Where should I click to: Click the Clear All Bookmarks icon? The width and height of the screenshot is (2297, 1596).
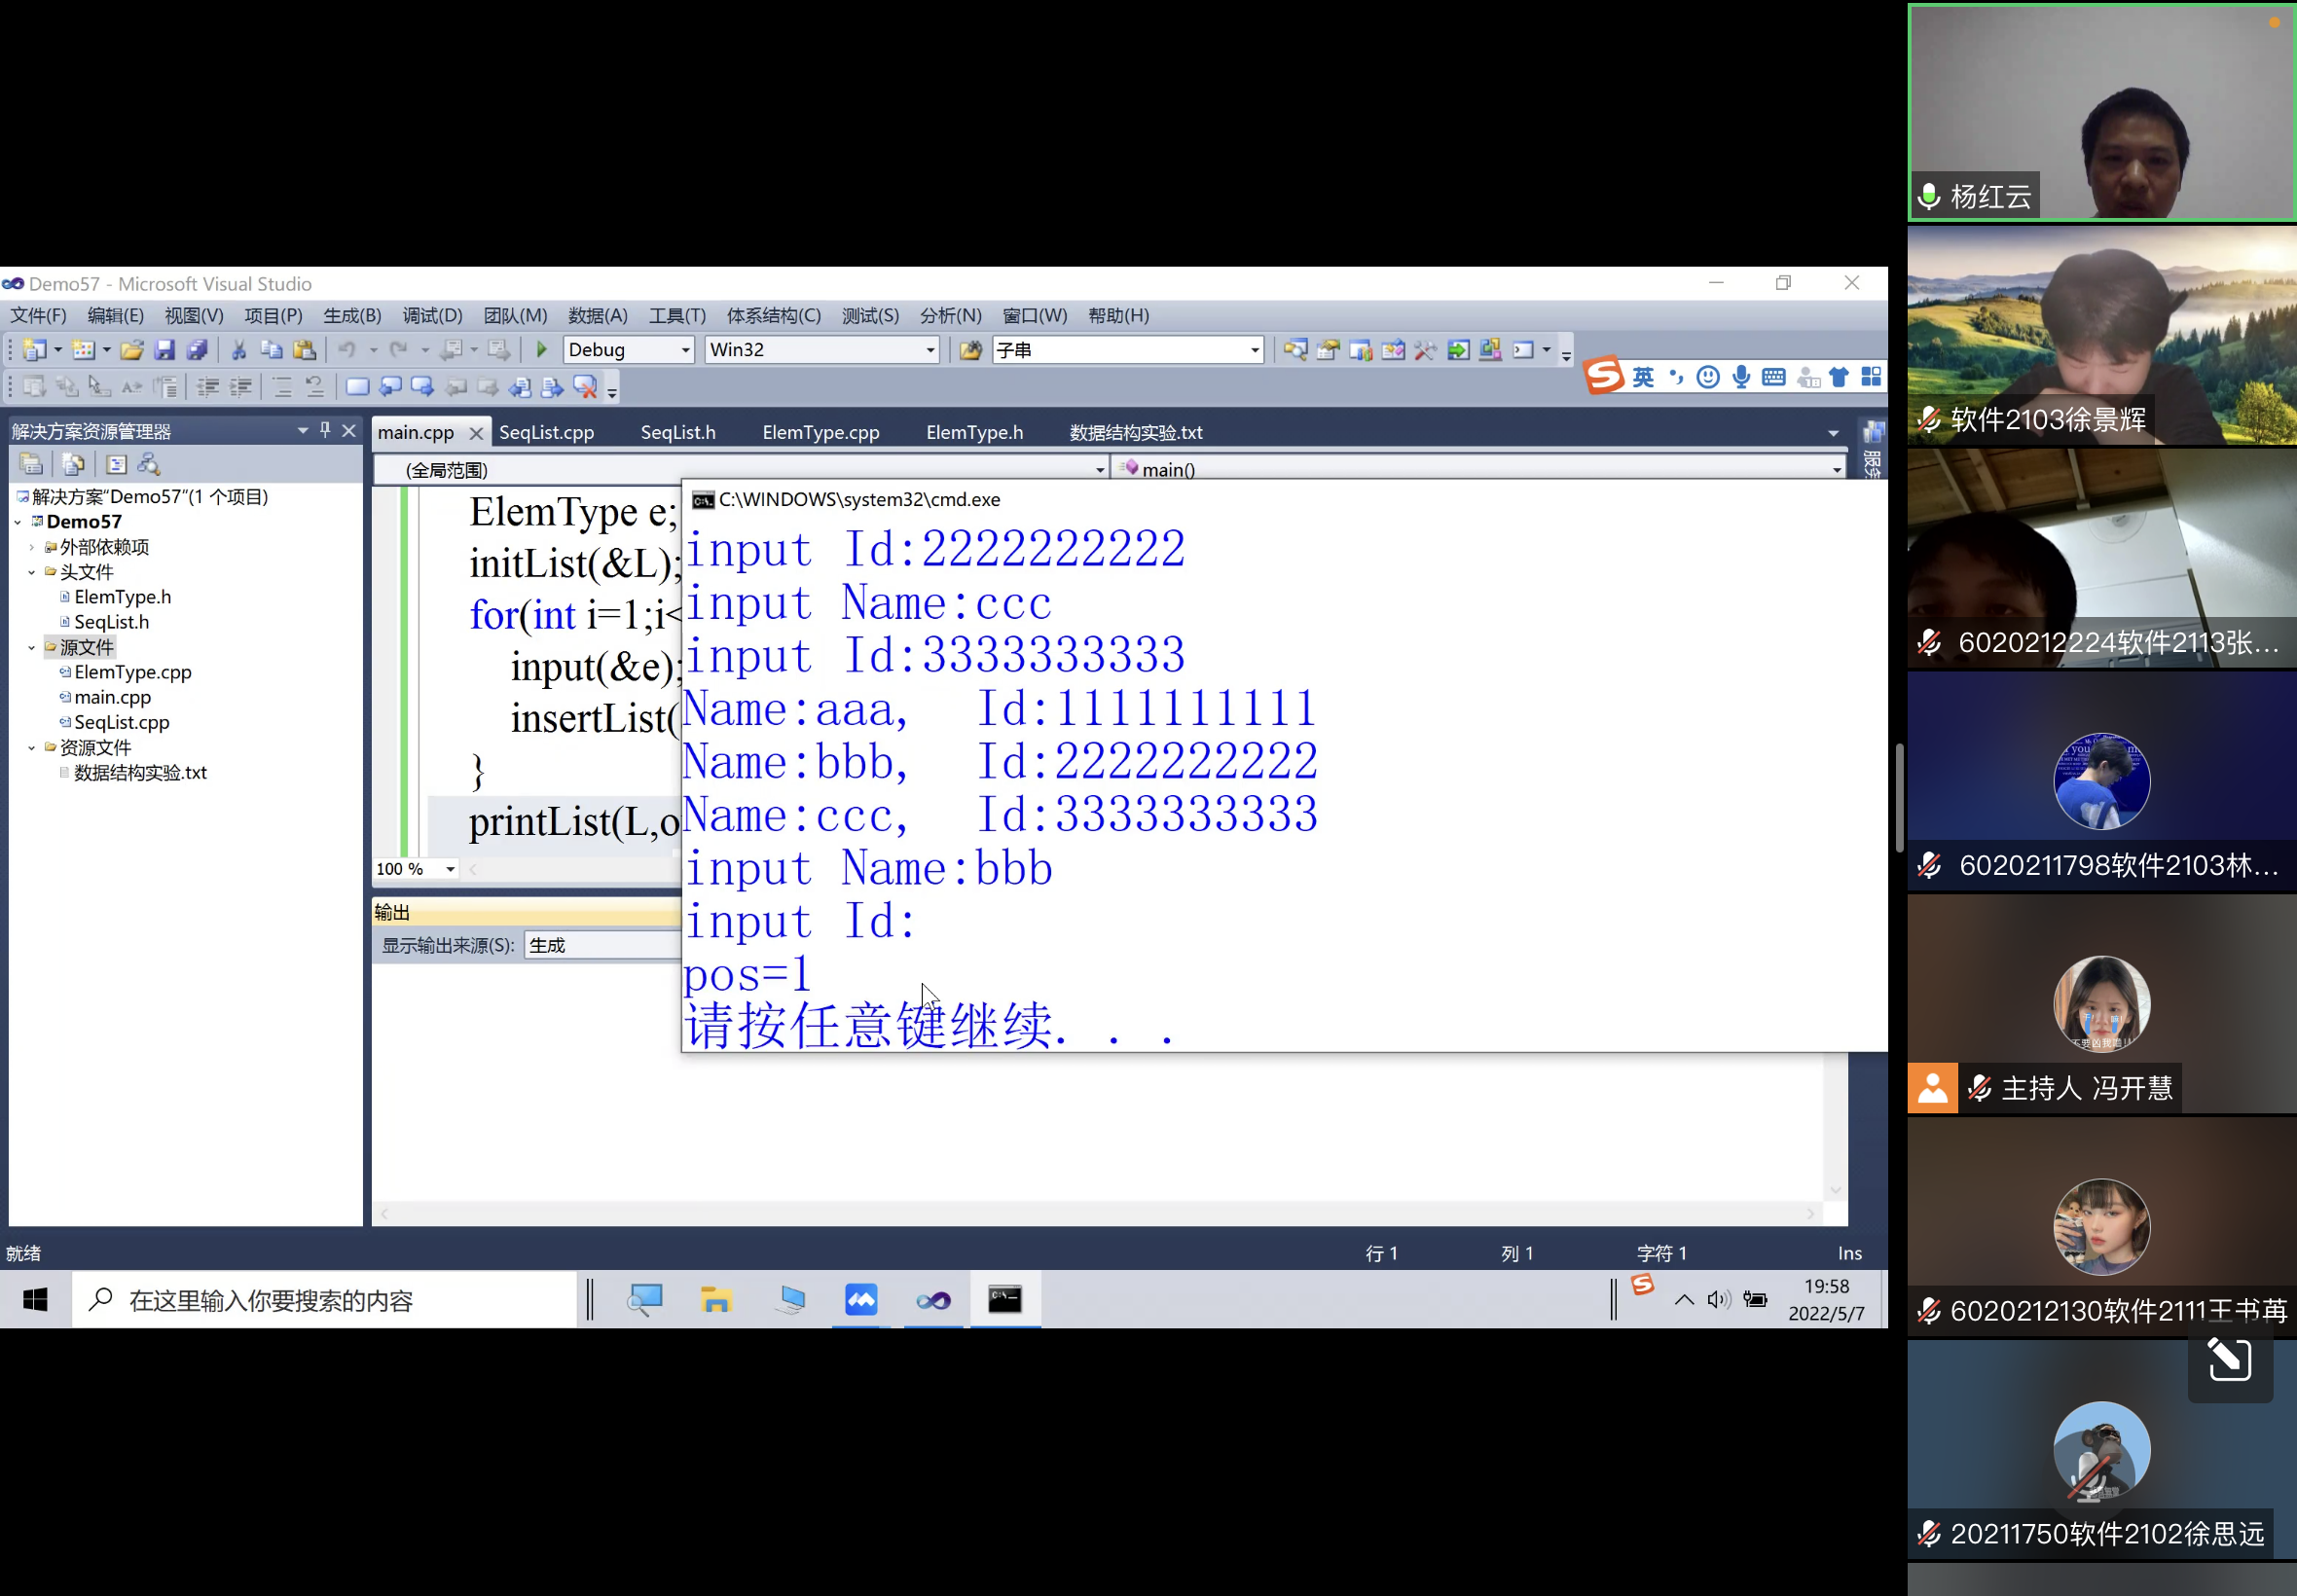(x=585, y=387)
